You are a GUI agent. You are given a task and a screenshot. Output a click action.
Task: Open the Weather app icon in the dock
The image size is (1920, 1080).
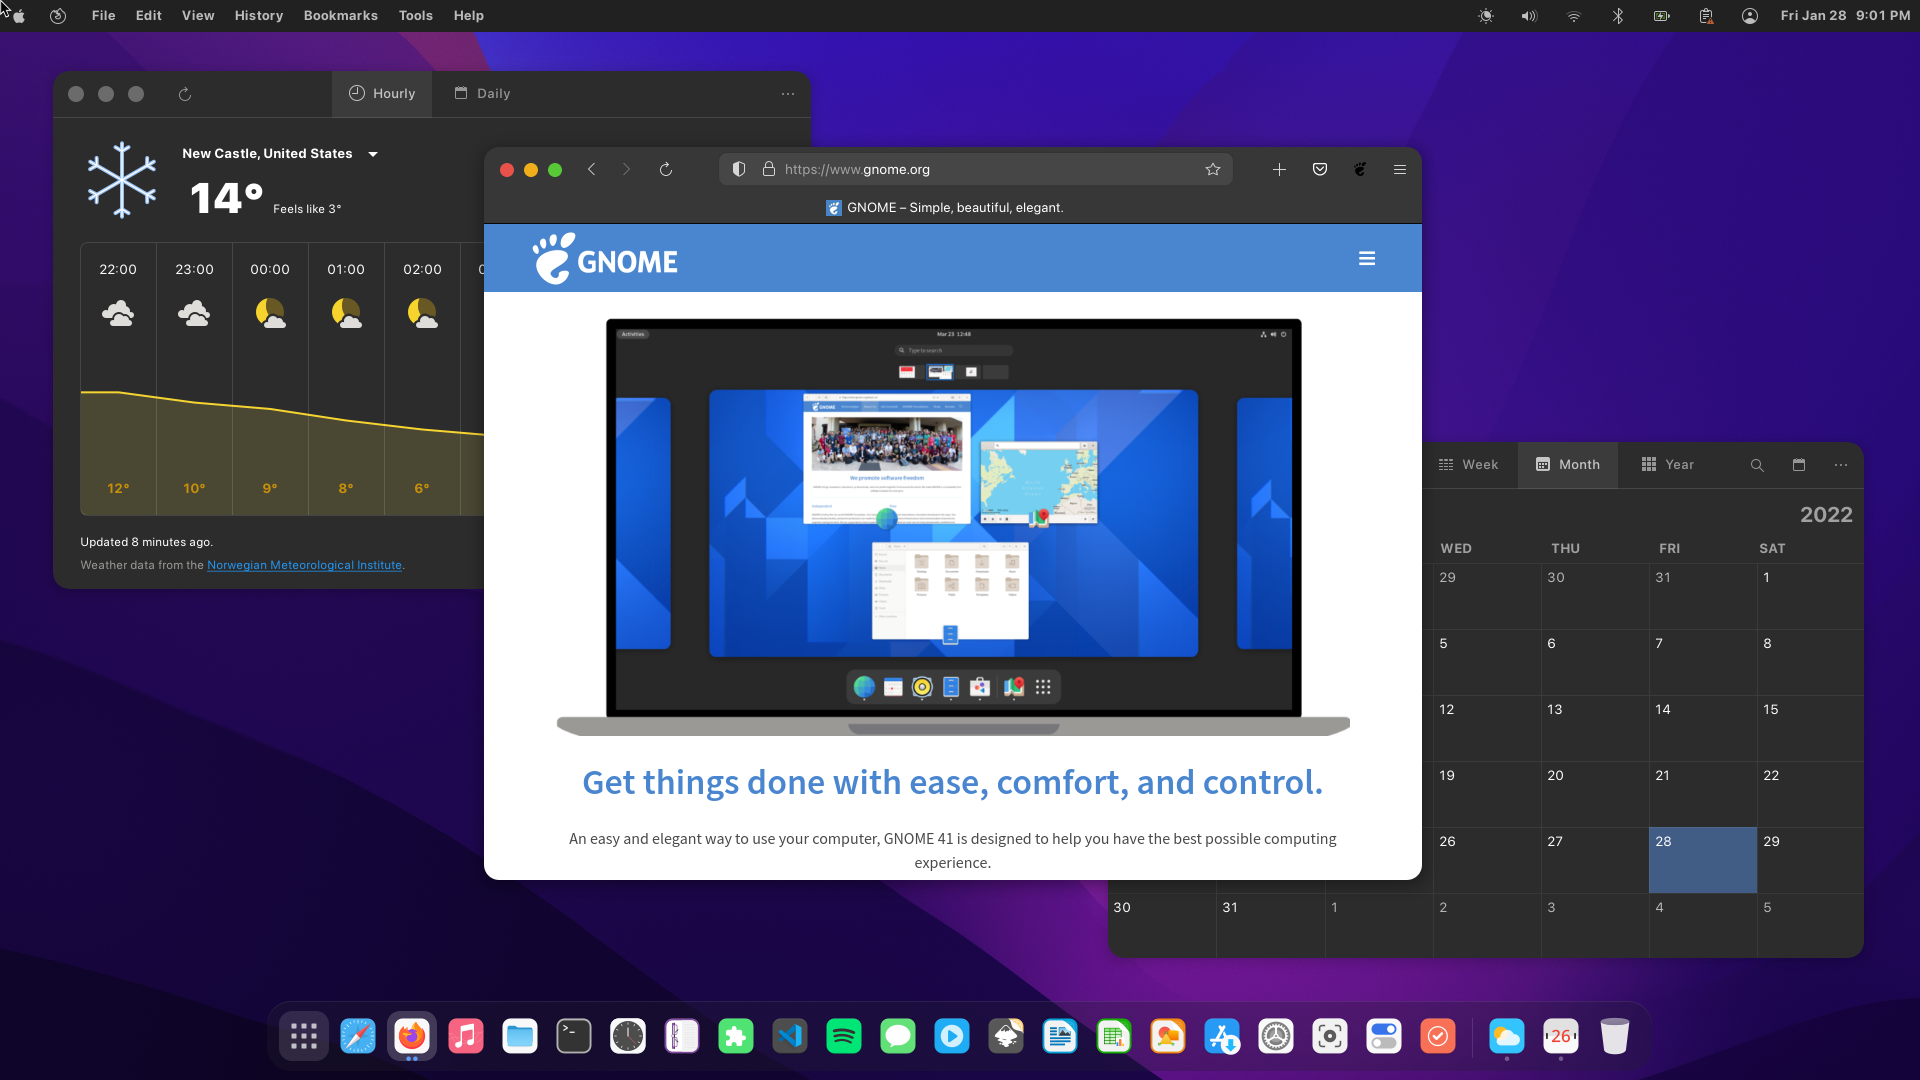[1507, 1037]
